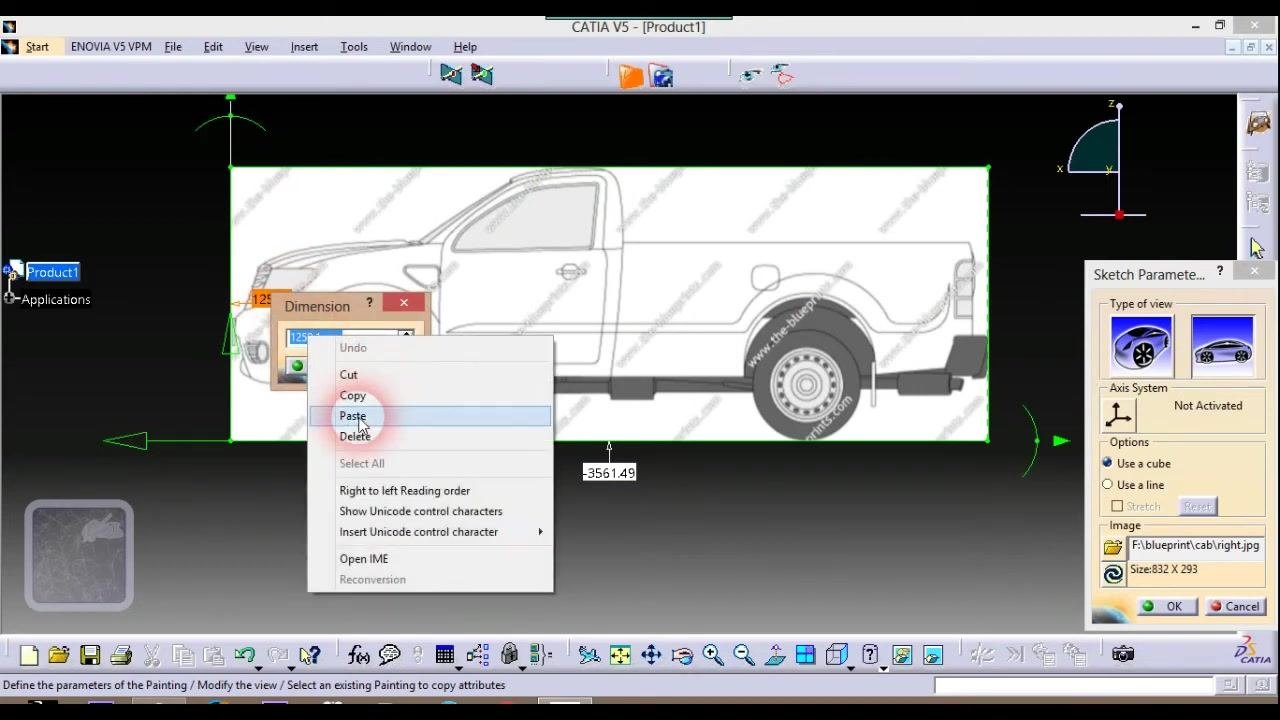Save using the floppy disk icon
The height and width of the screenshot is (720, 1280).
(90, 655)
